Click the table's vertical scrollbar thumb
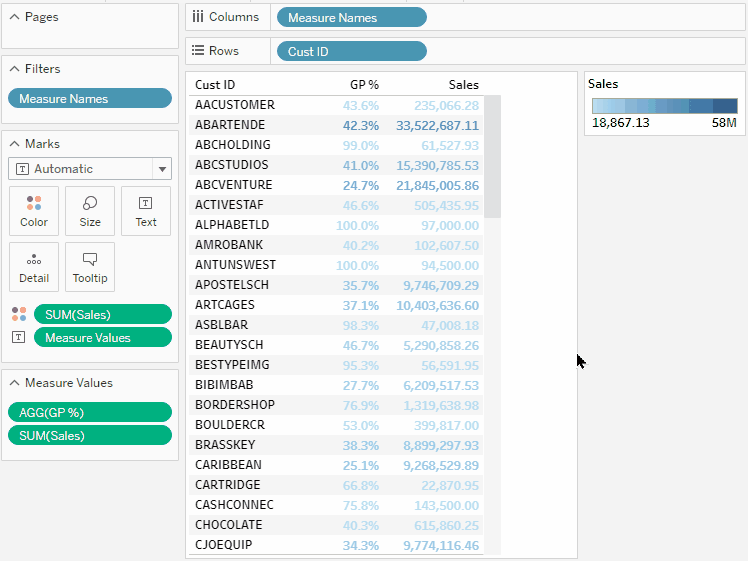This screenshot has width=748, height=561. (x=492, y=155)
